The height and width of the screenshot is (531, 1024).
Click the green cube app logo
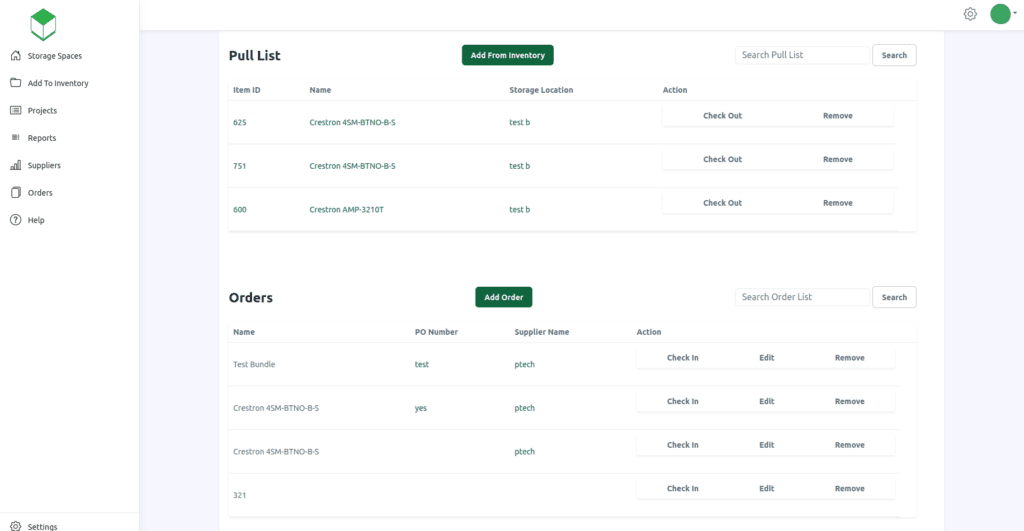[x=43, y=25]
